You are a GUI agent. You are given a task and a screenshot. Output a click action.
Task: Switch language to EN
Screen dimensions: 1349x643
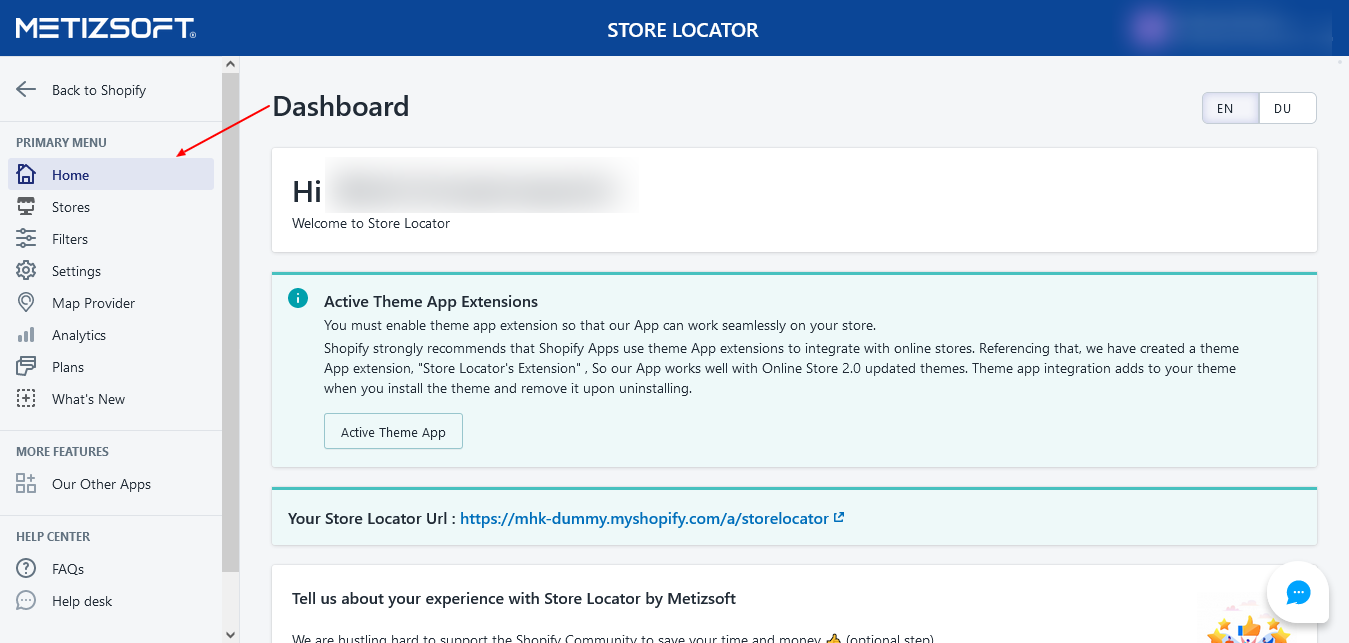[x=1230, y=108]
